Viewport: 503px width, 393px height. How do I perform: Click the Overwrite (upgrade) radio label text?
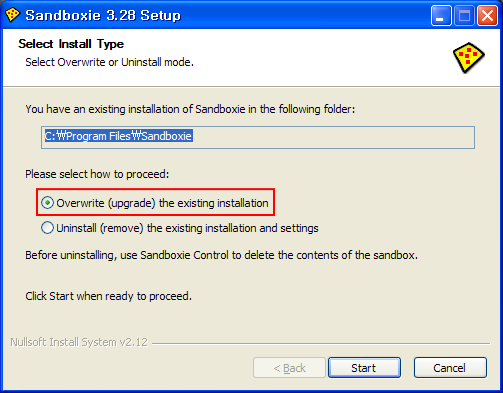[162, 203]
